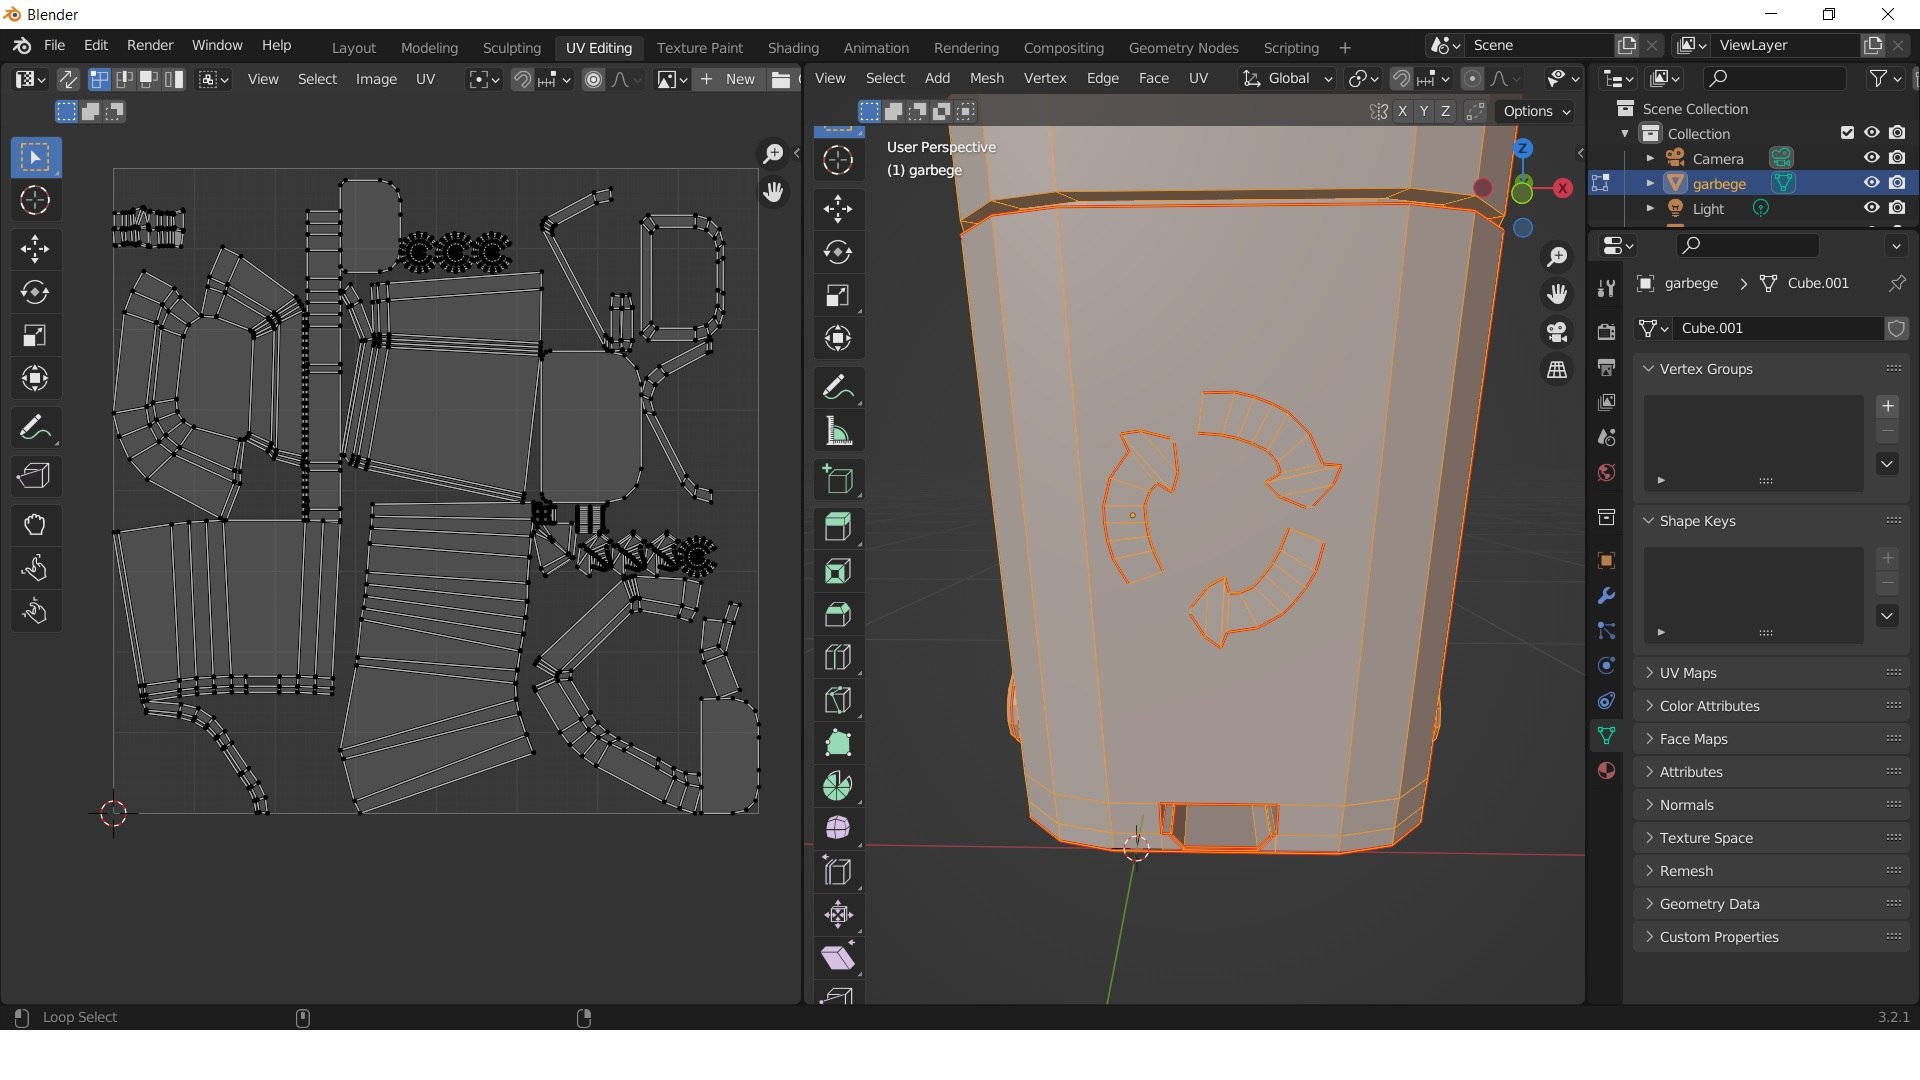Select the UV editor Relax sculpt tool
Viewport: 1920px width, 1080px height.
pyautogui.click(x=35, y=568)
